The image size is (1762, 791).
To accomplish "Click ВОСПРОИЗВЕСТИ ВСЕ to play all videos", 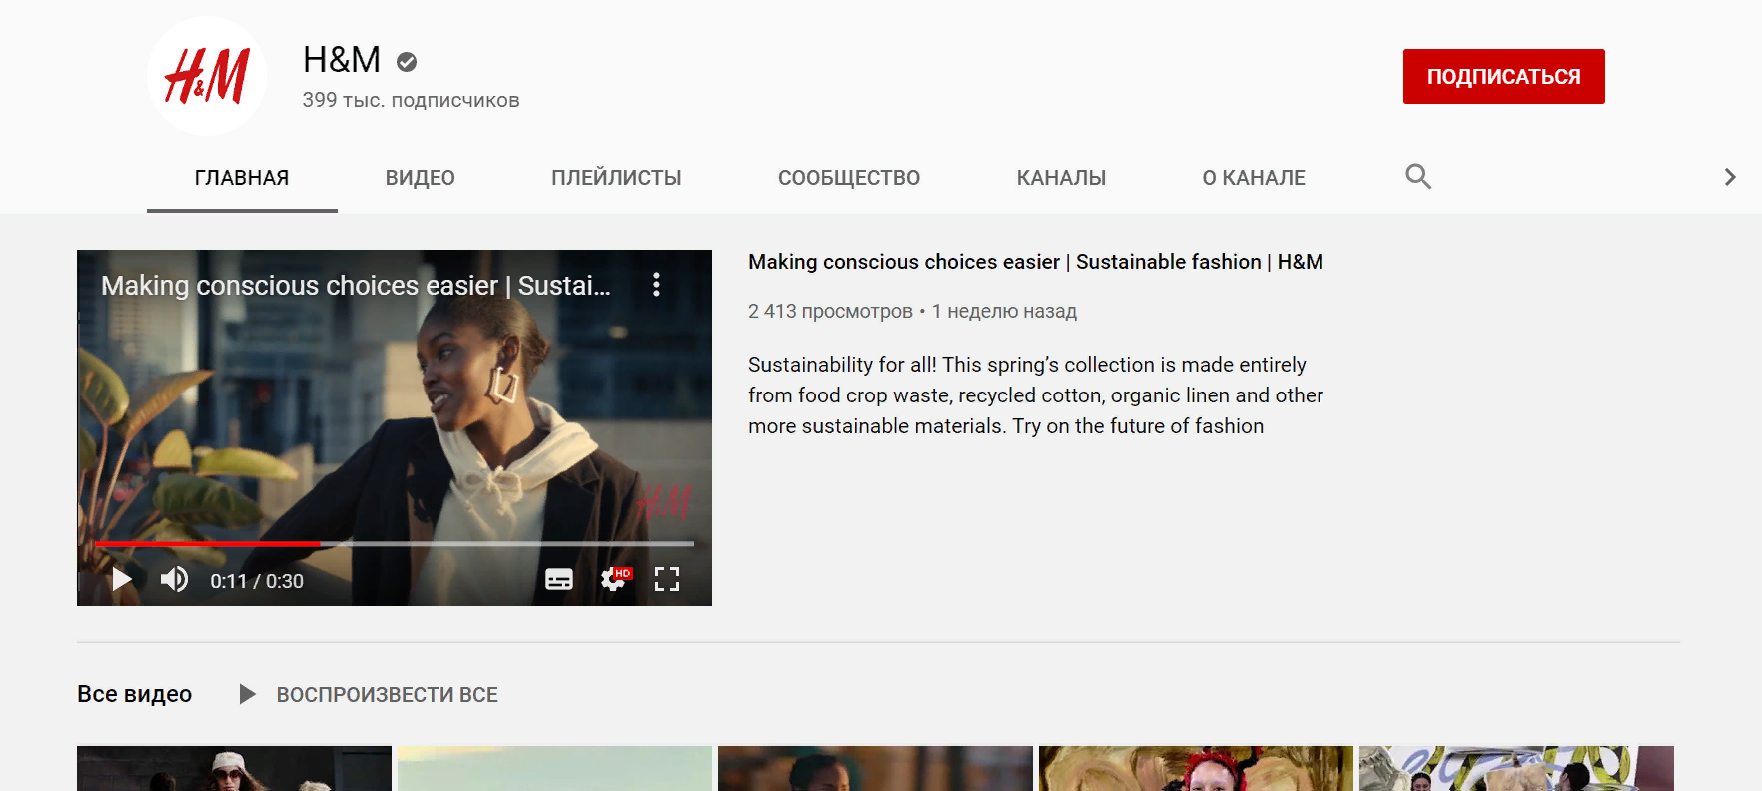I will [387, 695].
